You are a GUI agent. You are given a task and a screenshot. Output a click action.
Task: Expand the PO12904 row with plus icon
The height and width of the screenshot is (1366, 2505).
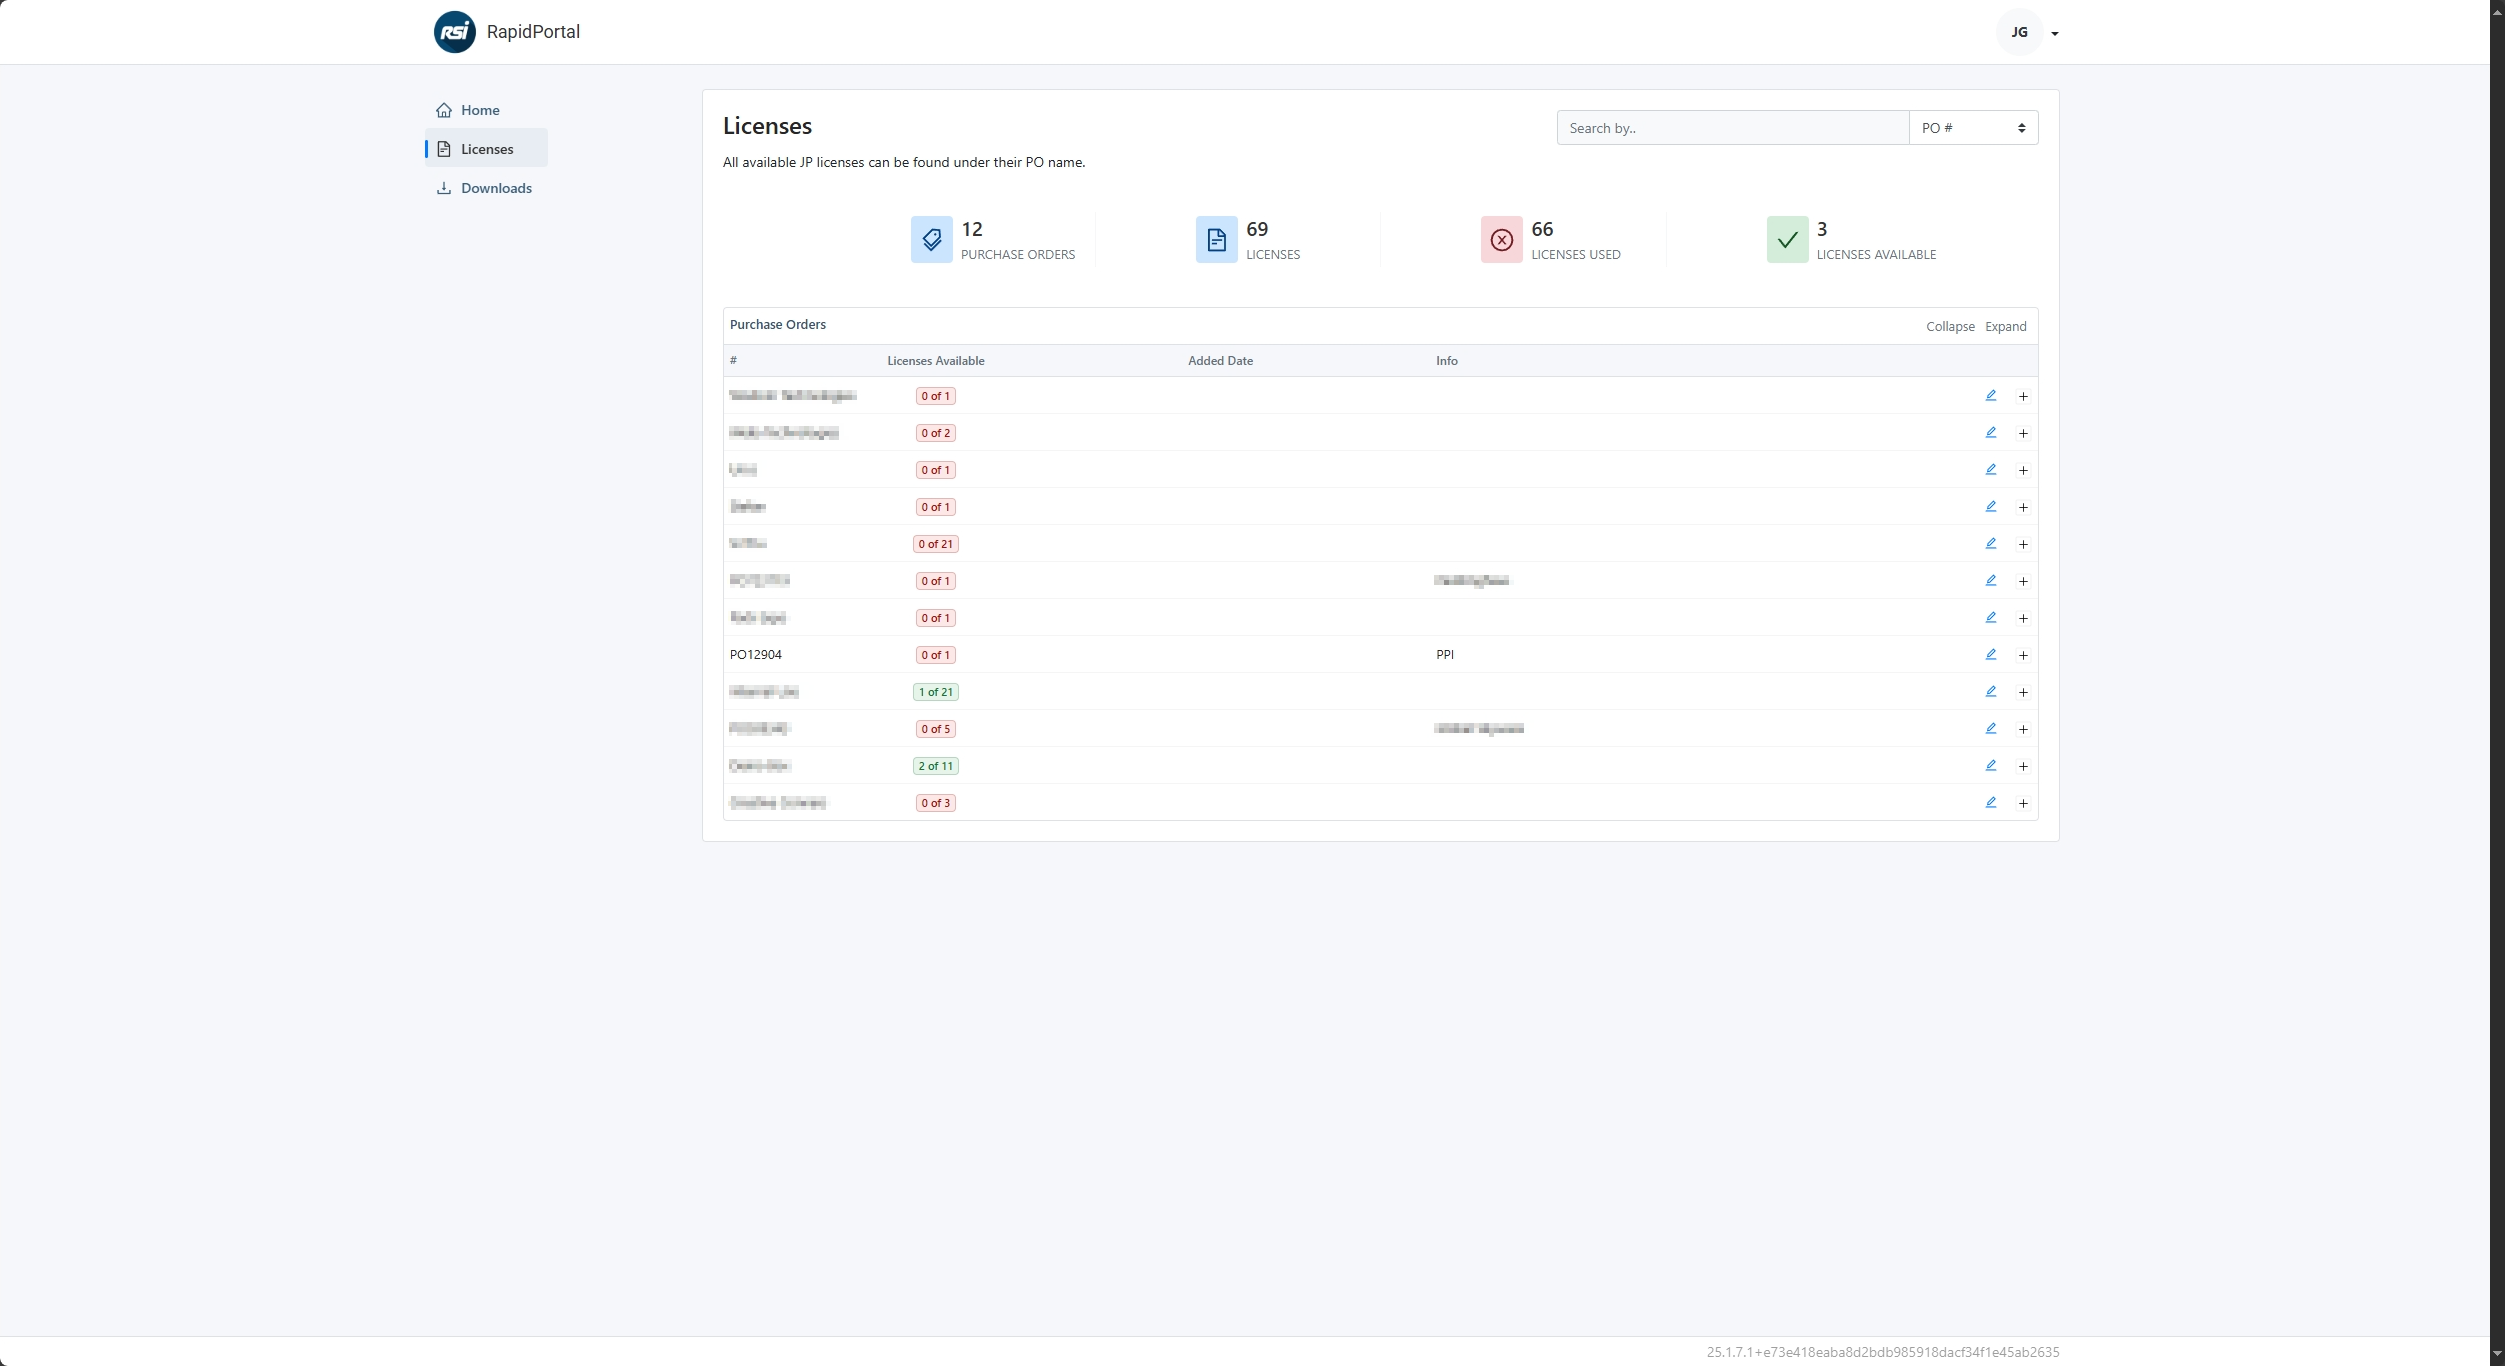coord(2022,656)
